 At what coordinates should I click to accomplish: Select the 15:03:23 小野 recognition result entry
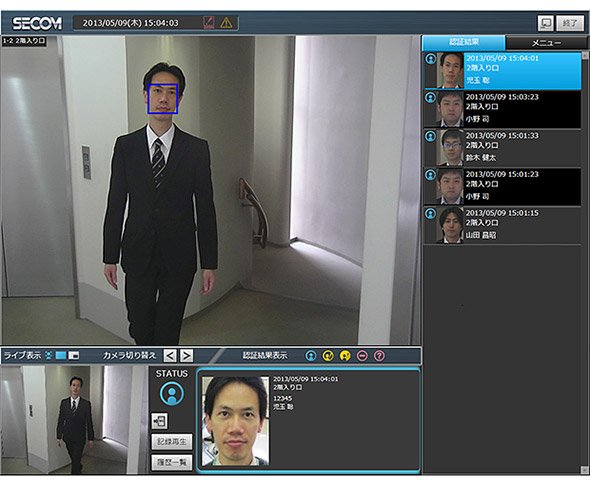pos(503,109)
